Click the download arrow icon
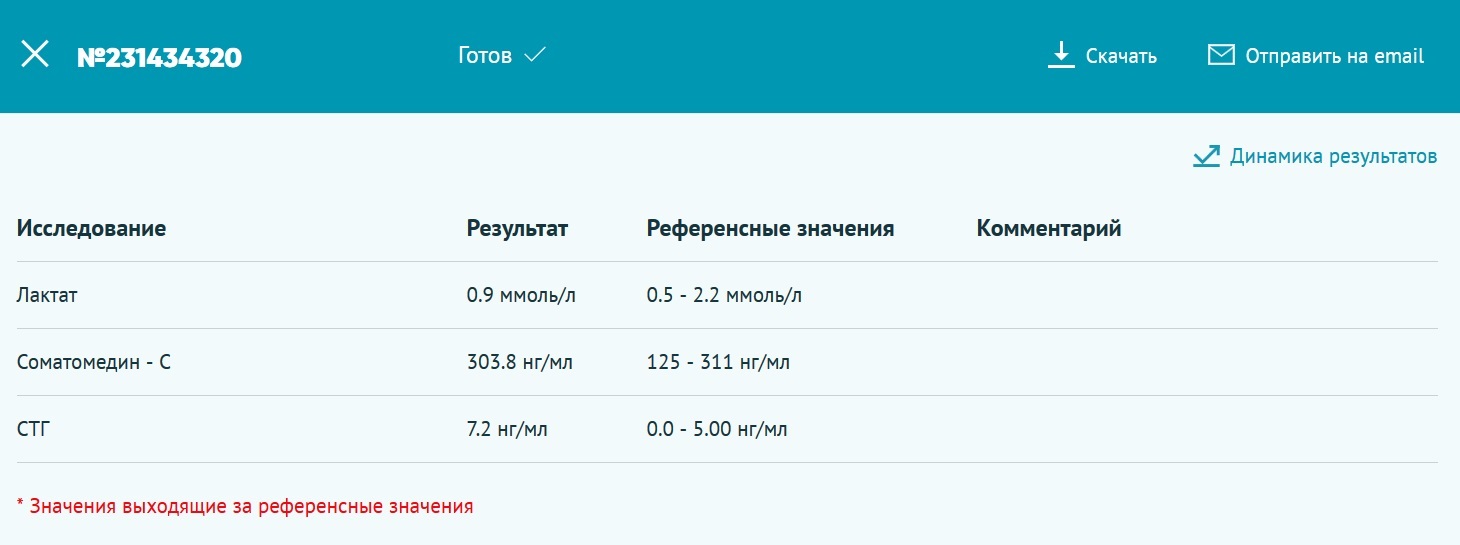The width and height of the screenshot is (1460, 545). click(1060, 55)
